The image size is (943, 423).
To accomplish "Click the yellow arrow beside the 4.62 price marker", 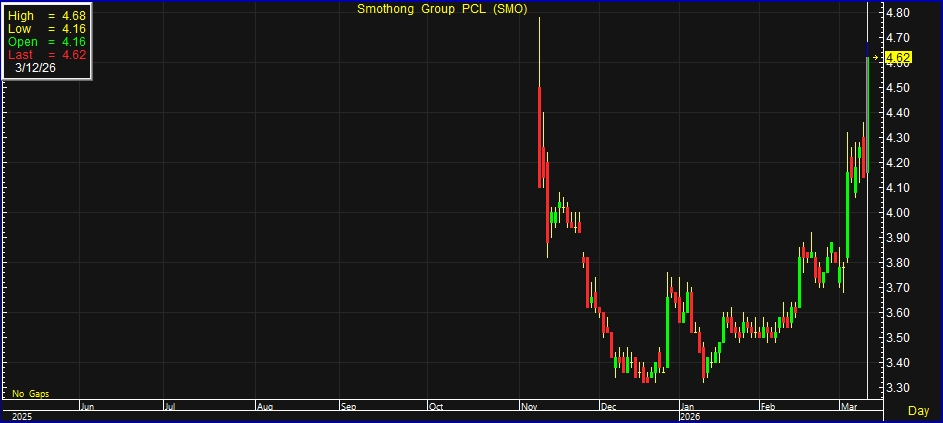I will (x=876, y=58).
